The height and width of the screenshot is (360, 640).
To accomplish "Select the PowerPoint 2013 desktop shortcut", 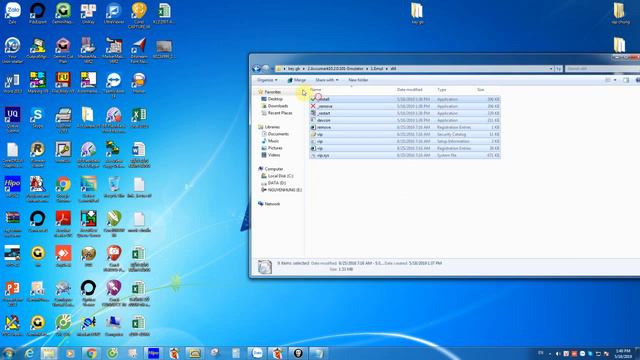I will click(x=13, y=293).
